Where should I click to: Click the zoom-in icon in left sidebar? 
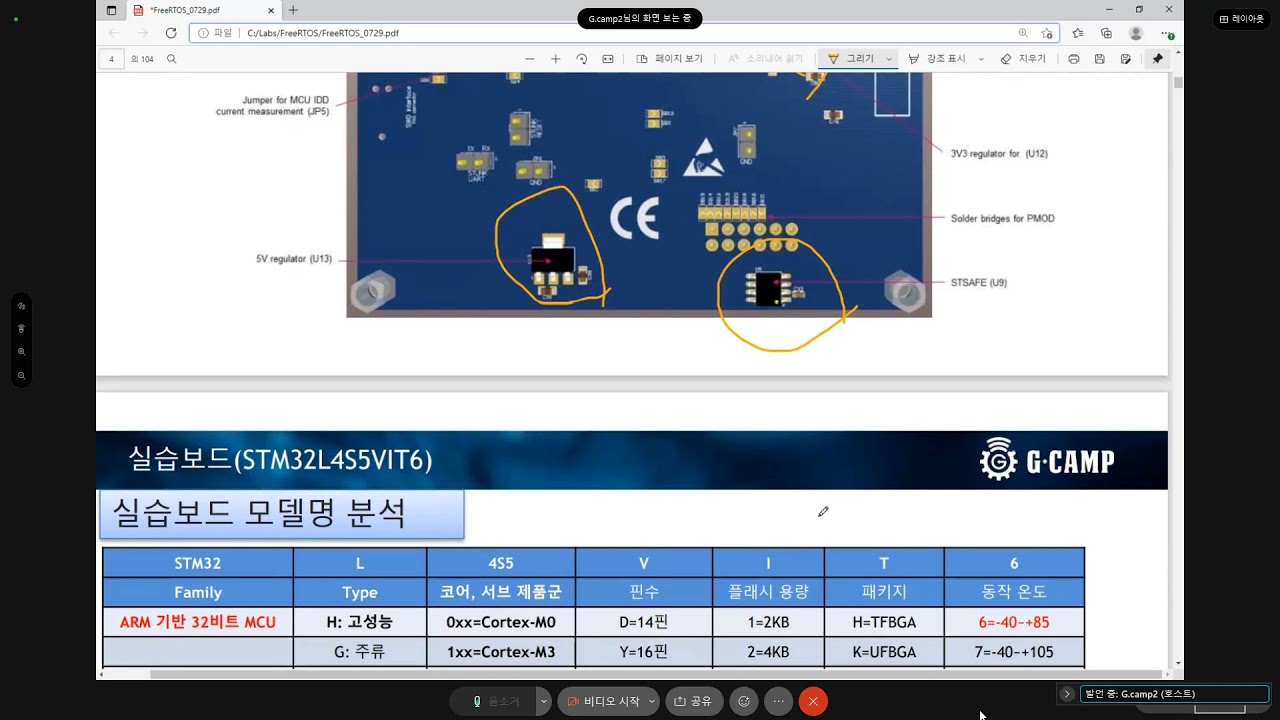21,352
